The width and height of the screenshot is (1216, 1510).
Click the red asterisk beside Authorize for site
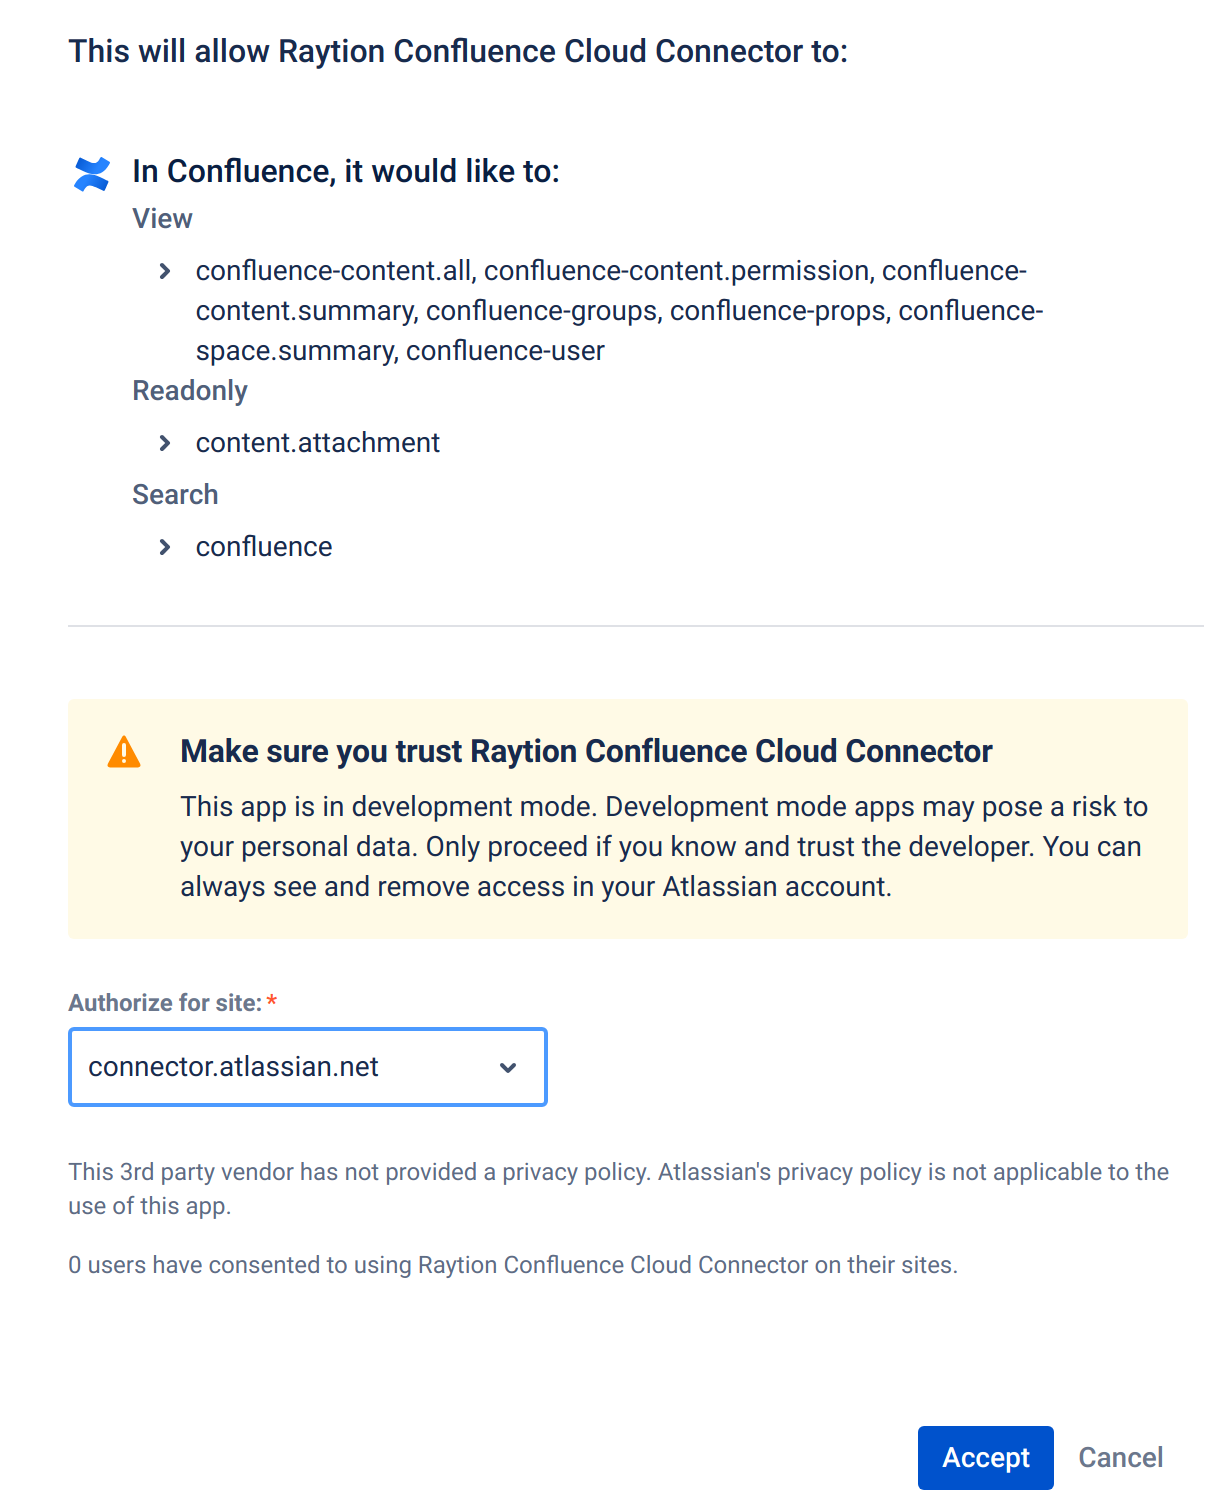[272, 1000]
